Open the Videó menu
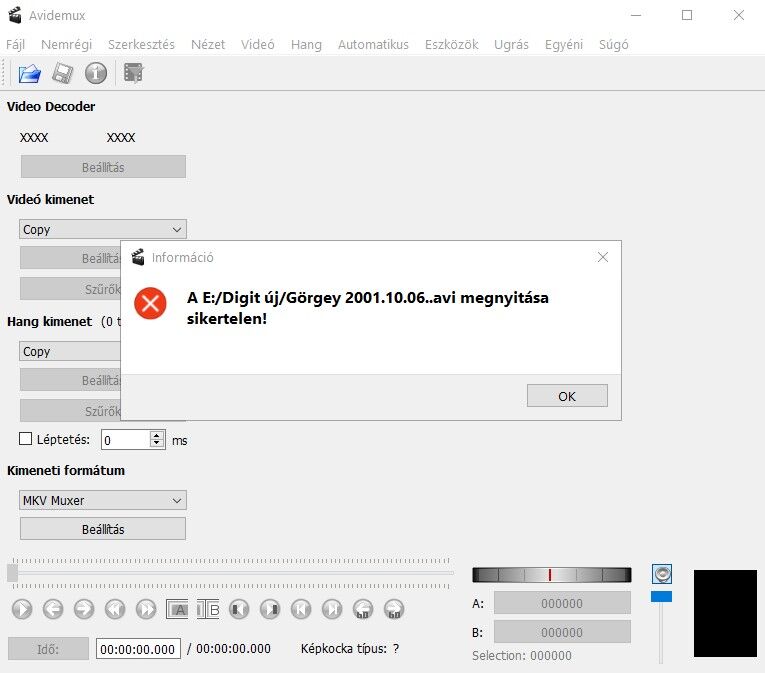Screen dimensions: 765x673 click(x=258, y=44)
